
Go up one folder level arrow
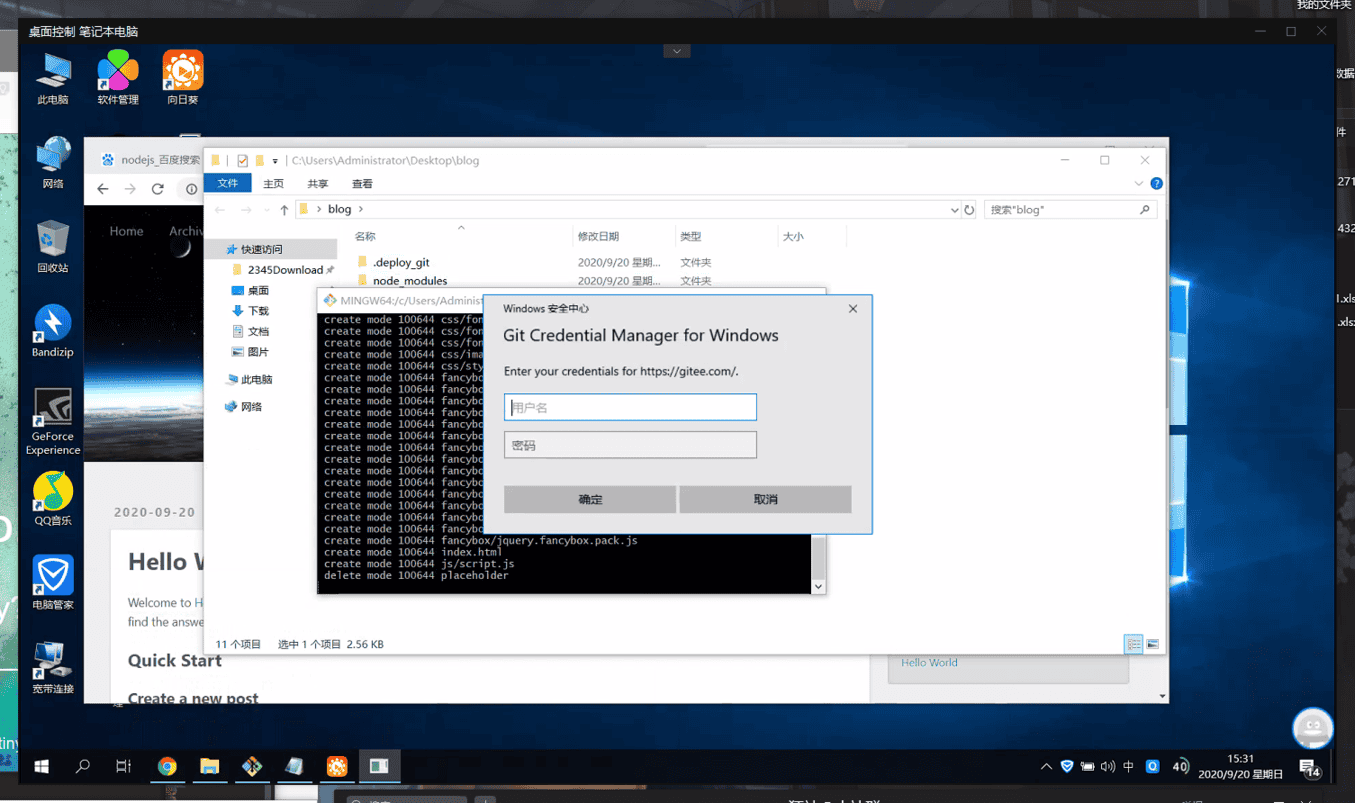(x=284, y=210)
